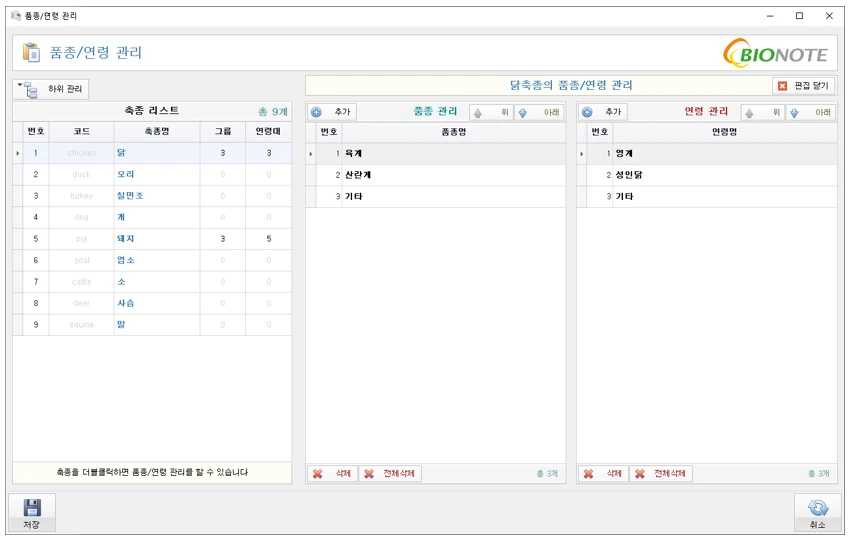
Task: Click the code cell 'goat'
Action: [81, 260]
